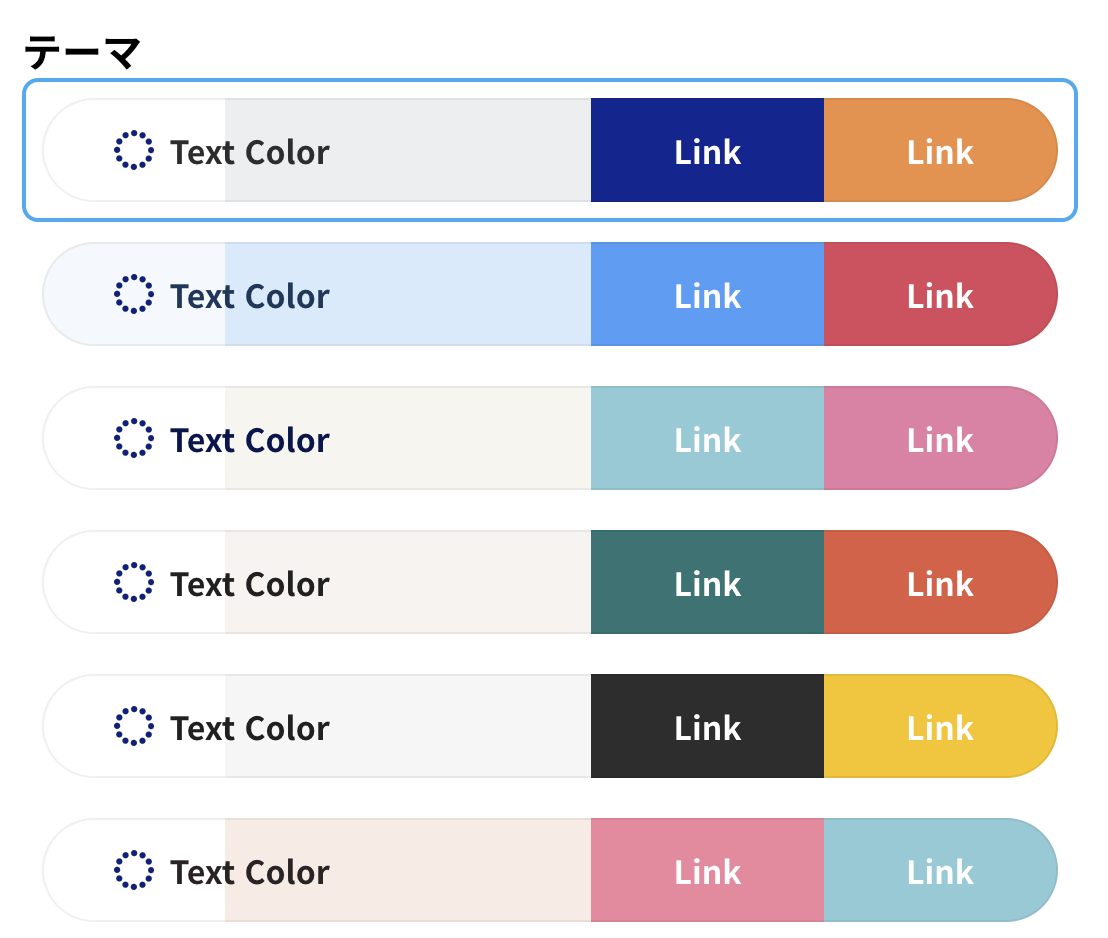Screen dimensions: 1108x938
Task: Select the black Link swatch
Action: click(x=707, y=726)
